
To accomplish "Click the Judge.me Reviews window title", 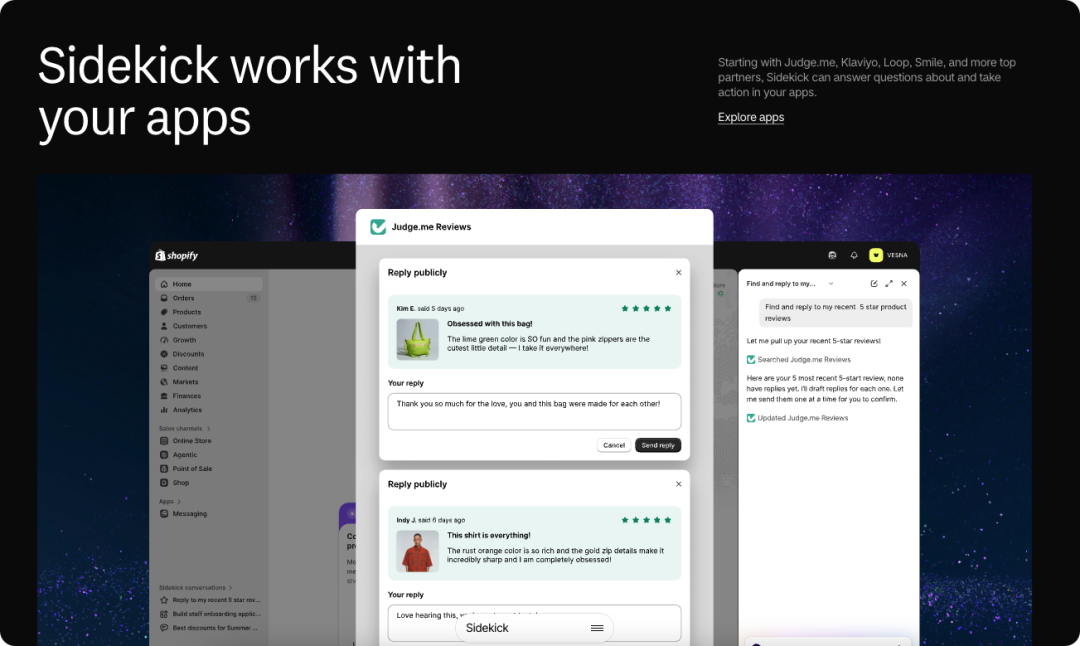I will [x=431, y=227].
